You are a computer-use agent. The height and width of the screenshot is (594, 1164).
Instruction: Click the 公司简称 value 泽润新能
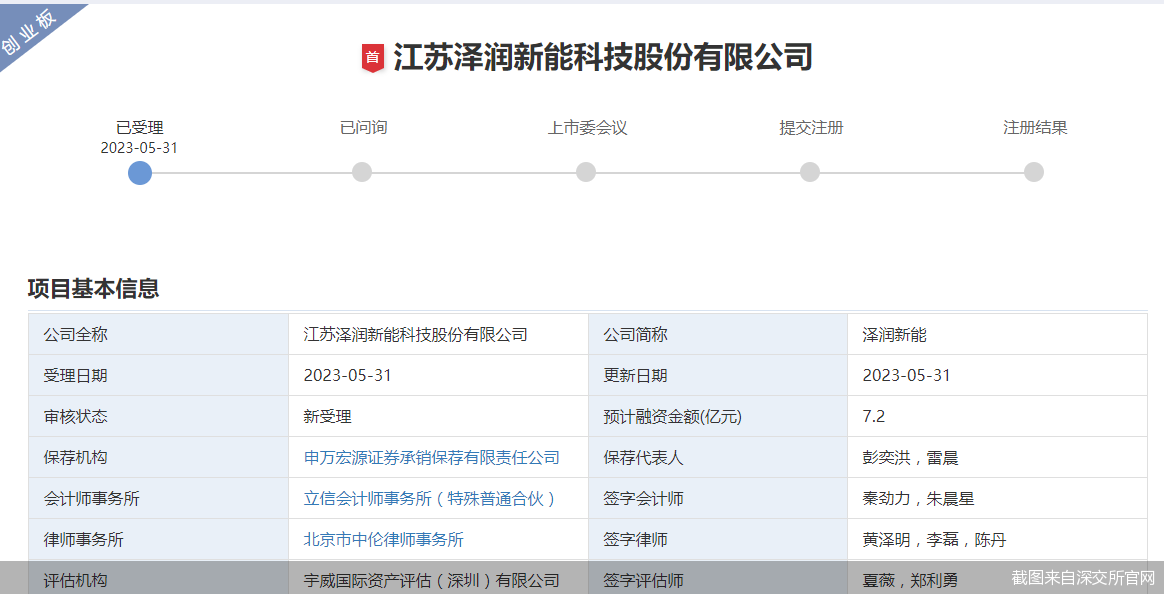(894, 334)
